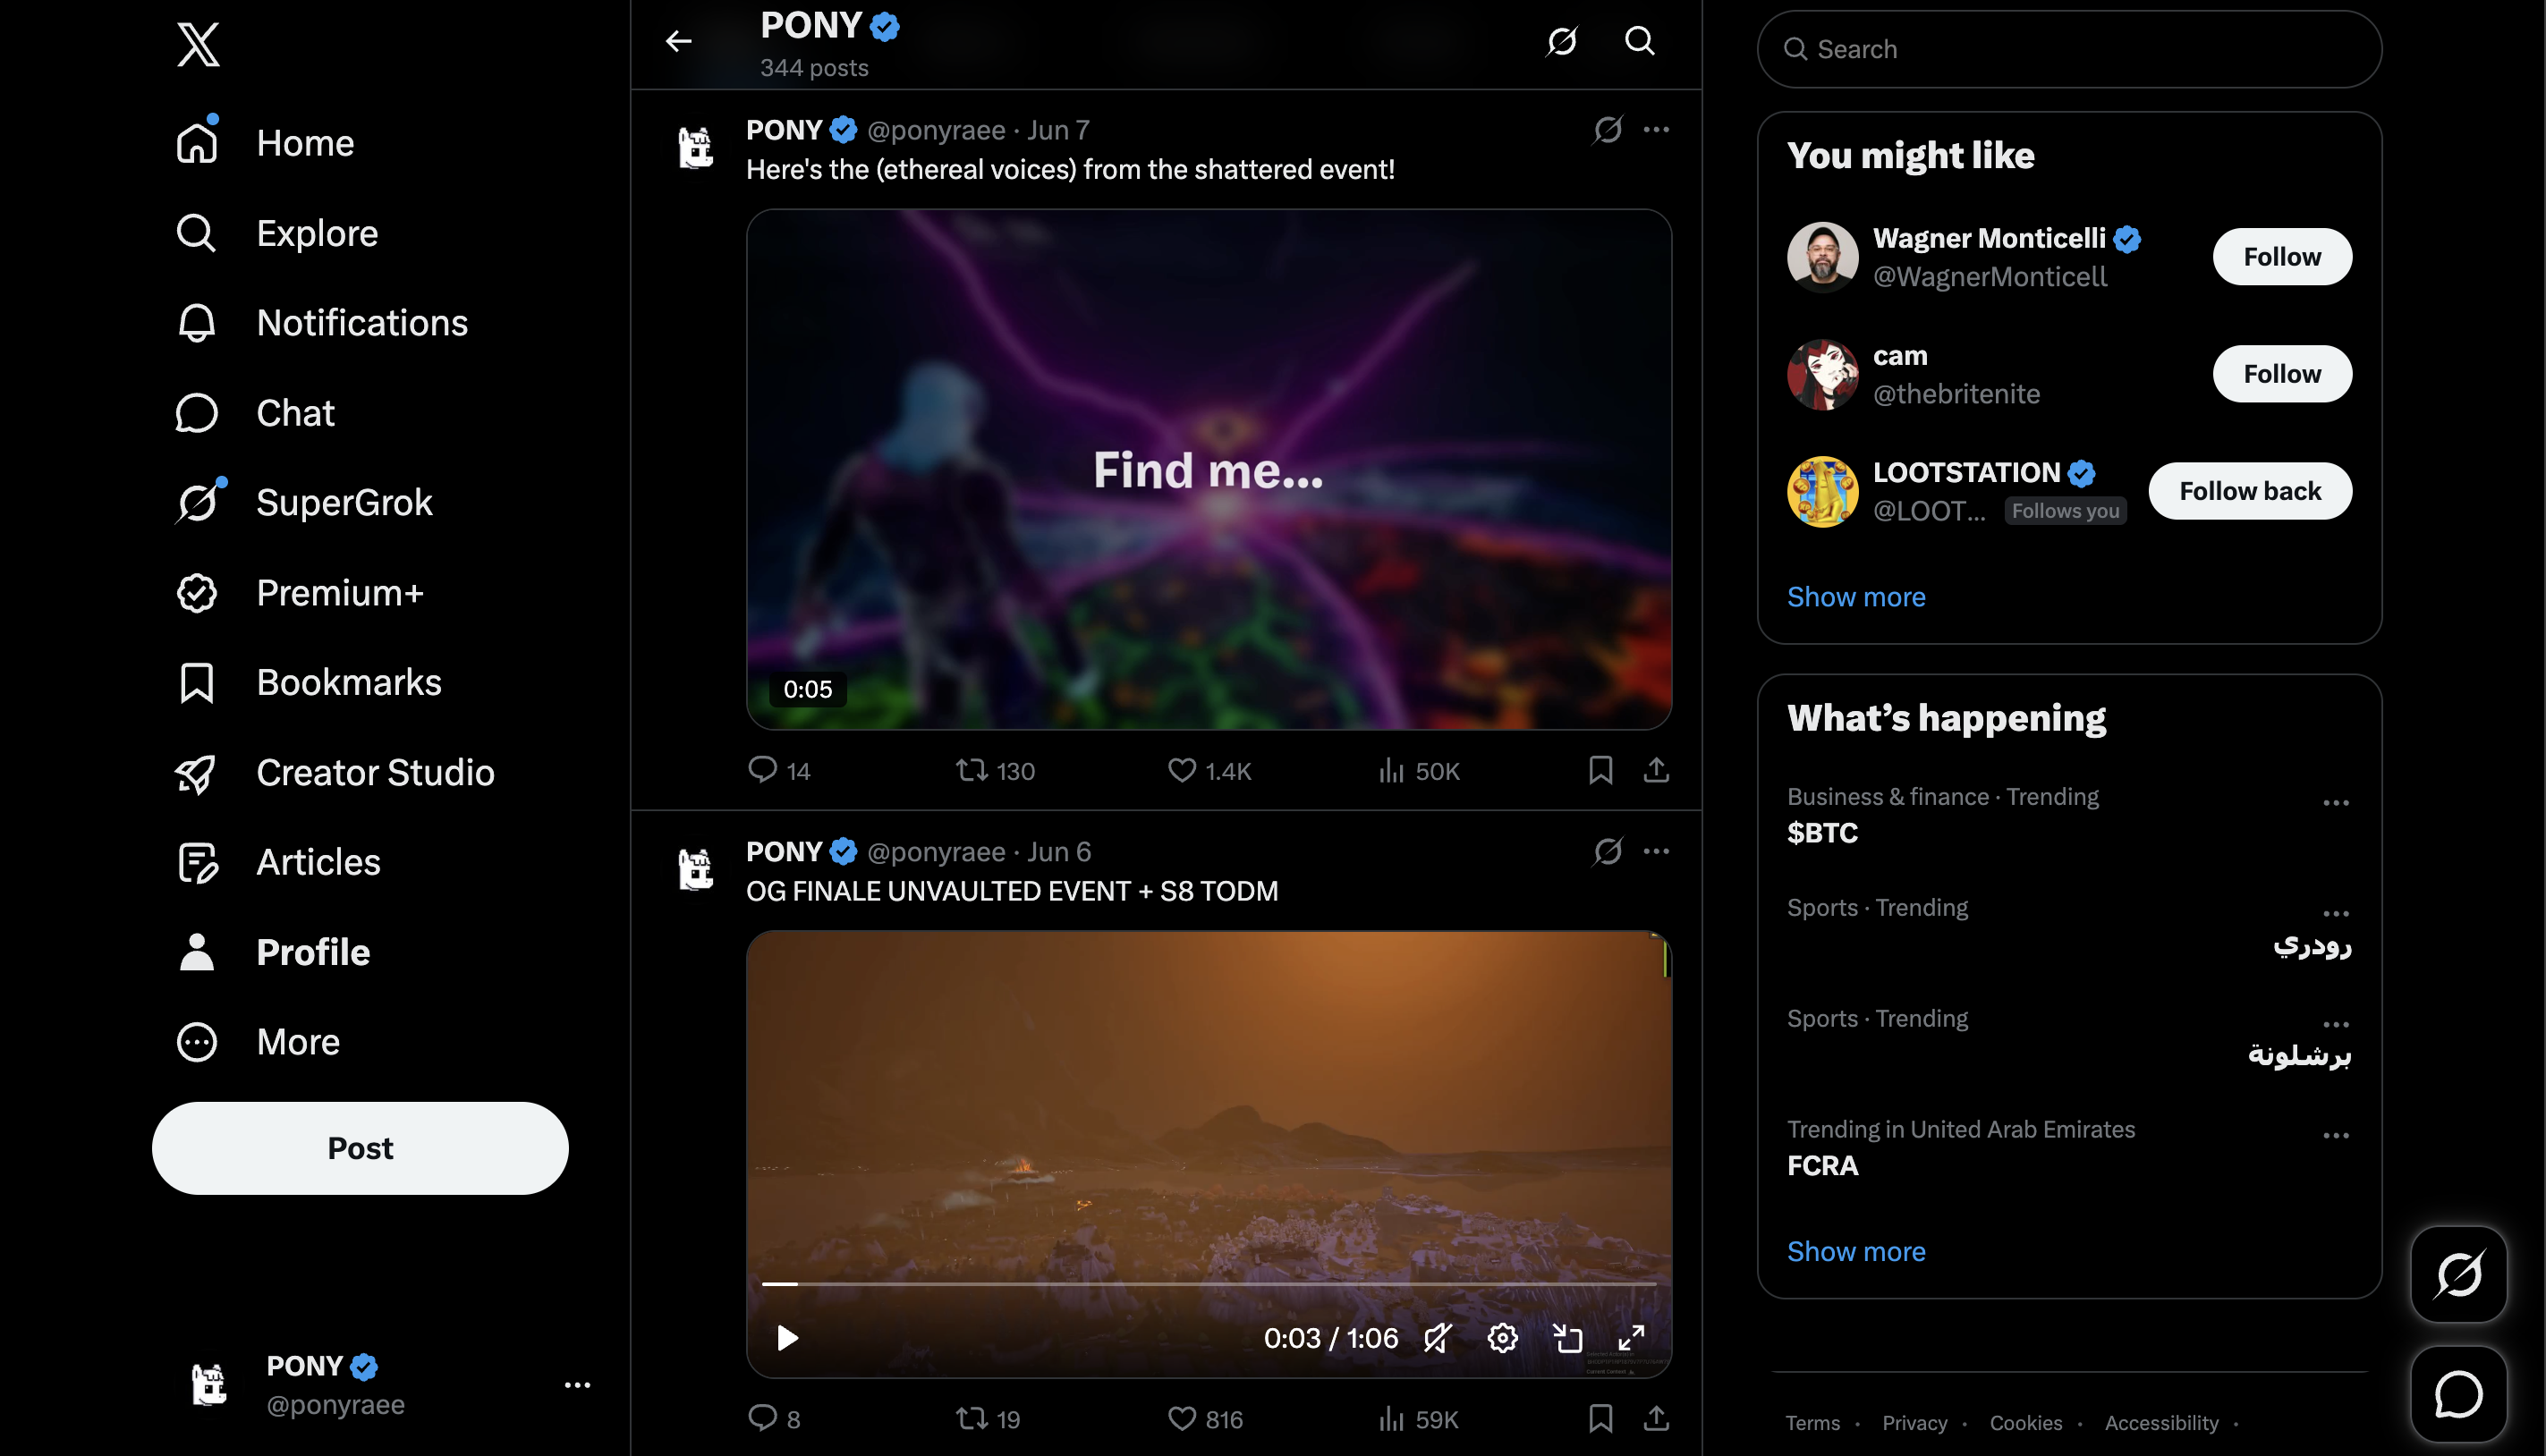Open Grok from the profile header

coord(1561,41)
